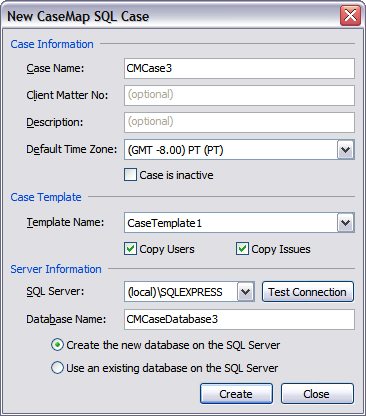Uncheck the Copy Users checkbox
The height and width of the screenshot is (416, 366).
(130, 249)
